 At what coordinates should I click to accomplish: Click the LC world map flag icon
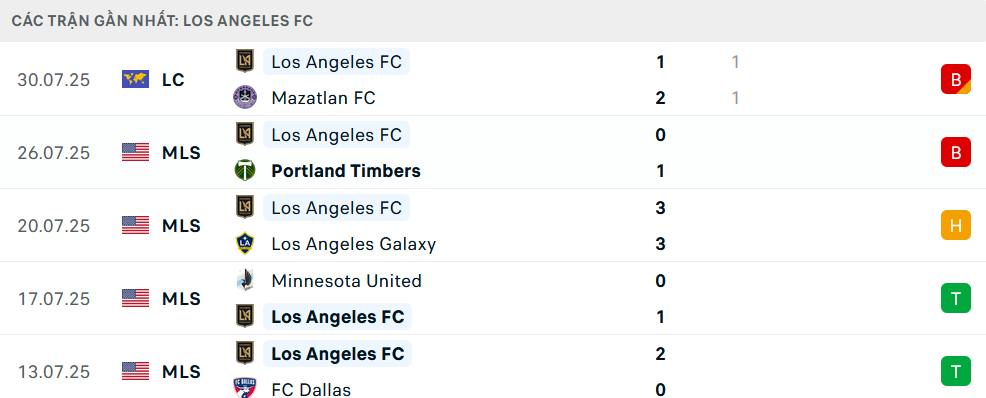(x=135, y=79)
